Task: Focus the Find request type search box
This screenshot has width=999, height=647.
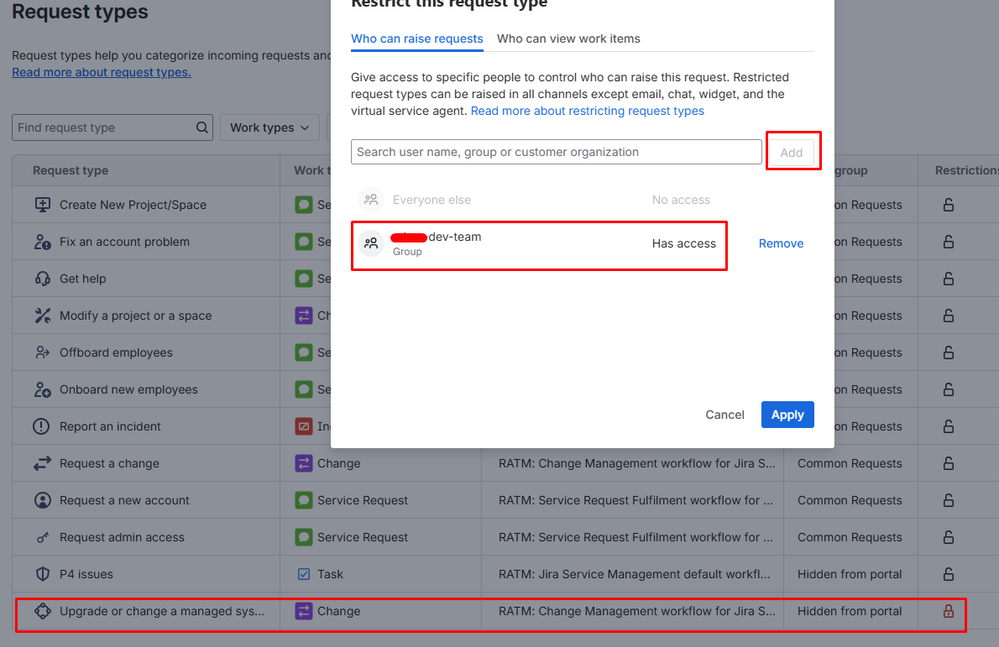Action: (x=112, y=127)
